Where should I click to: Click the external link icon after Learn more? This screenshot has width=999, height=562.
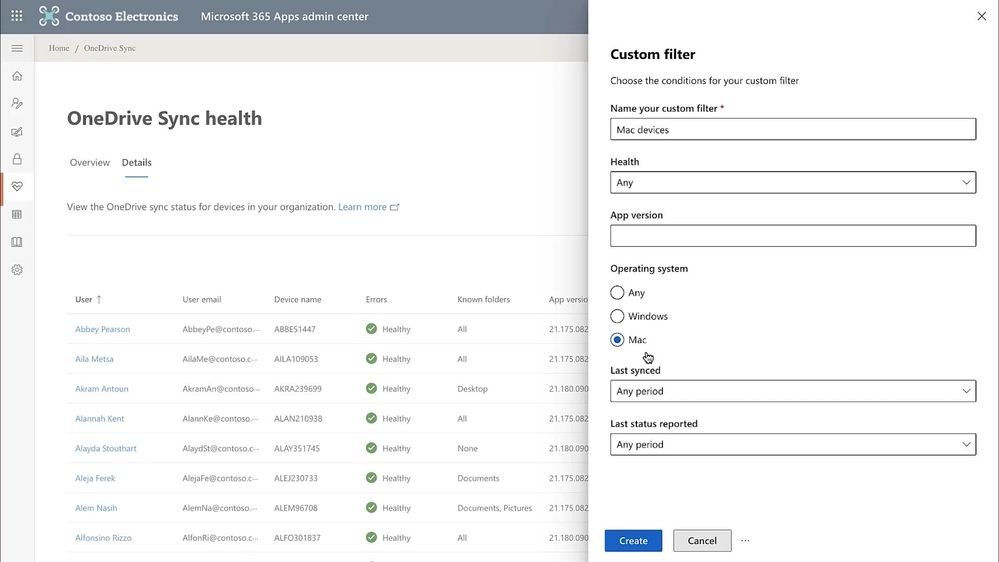(x=394, y=207)
